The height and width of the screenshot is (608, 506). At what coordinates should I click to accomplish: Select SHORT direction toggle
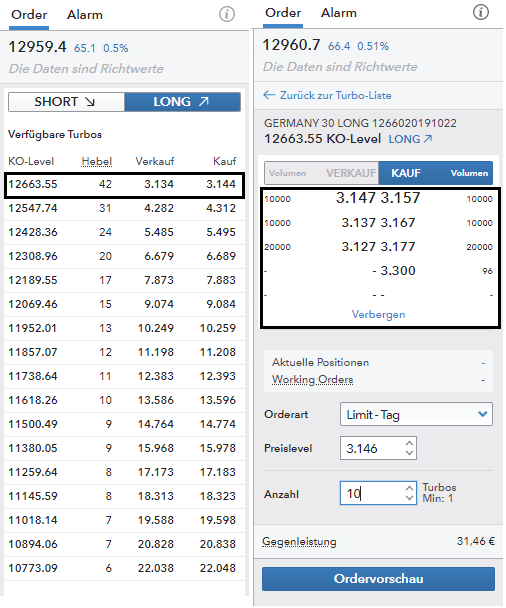pos(66,102)
